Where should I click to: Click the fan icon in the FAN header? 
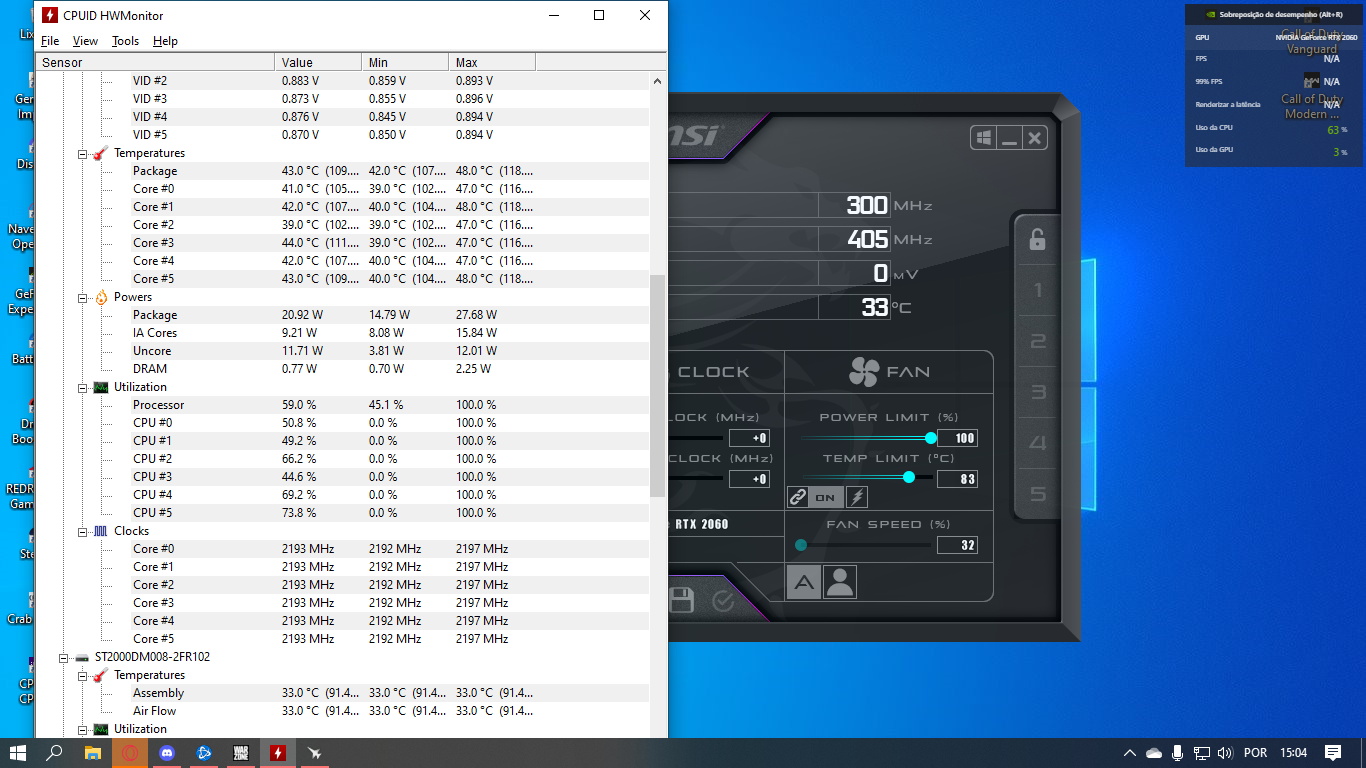864,372
